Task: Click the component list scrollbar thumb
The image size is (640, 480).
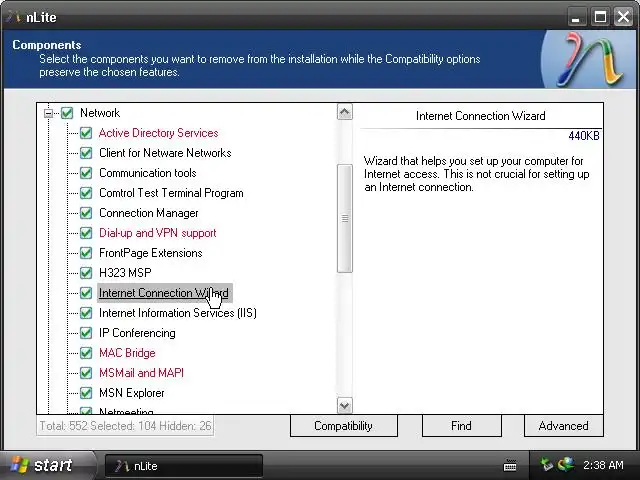Action: 345,218
